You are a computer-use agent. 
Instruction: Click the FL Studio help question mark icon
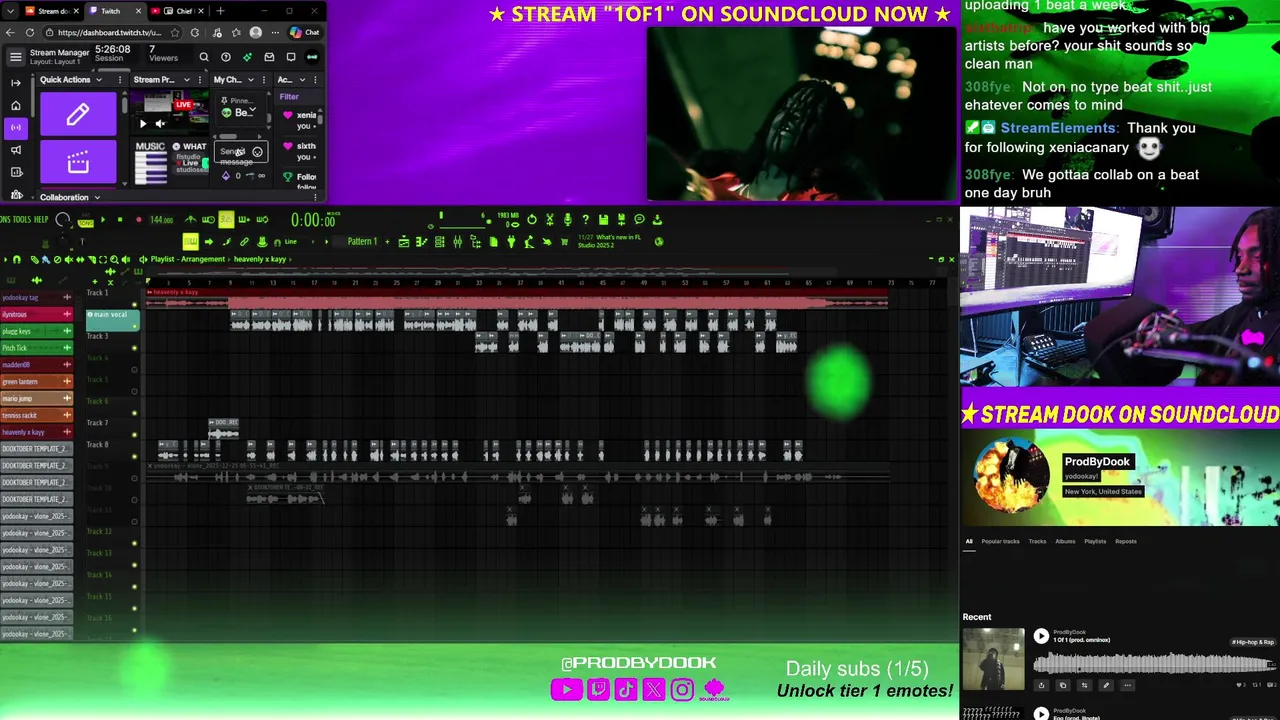(586, 220)
